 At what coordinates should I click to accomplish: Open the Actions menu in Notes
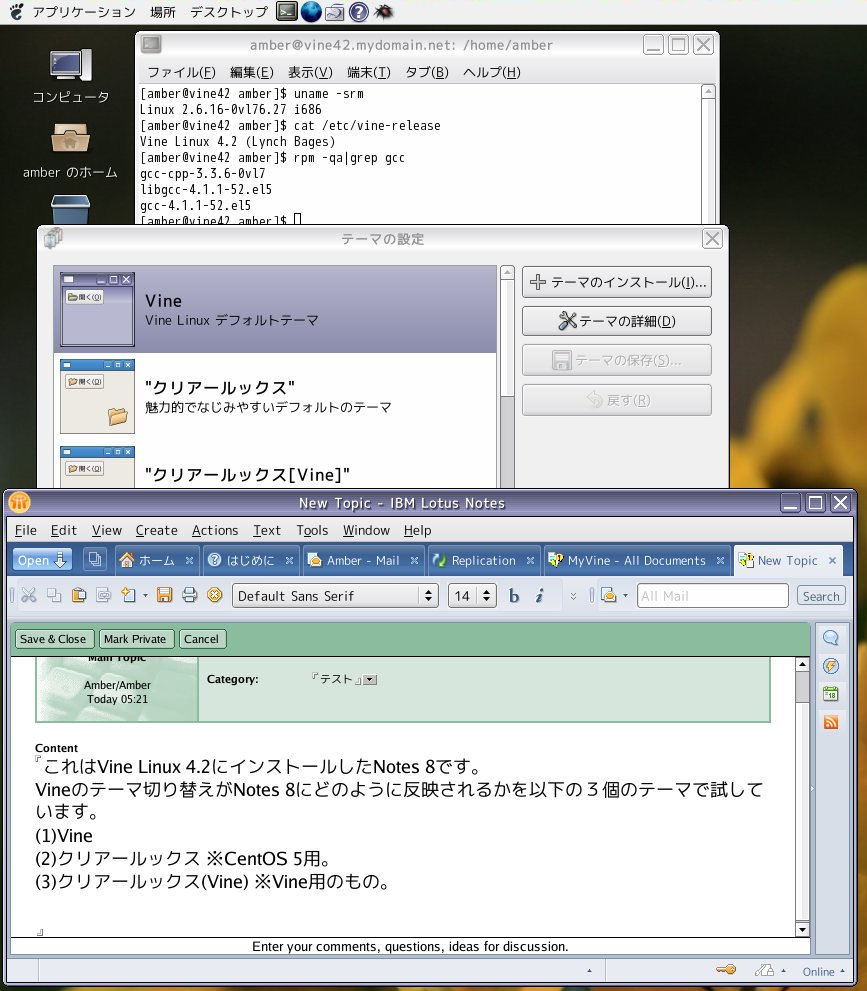[215, 530]
